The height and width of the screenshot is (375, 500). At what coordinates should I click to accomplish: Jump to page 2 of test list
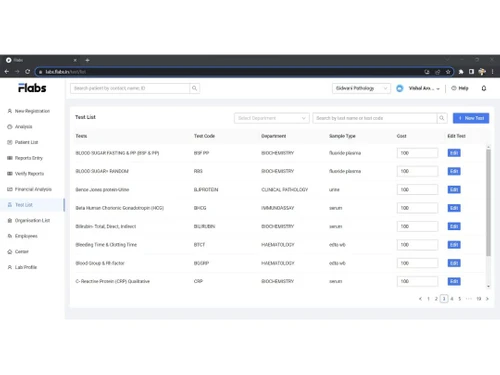point(436,299)
